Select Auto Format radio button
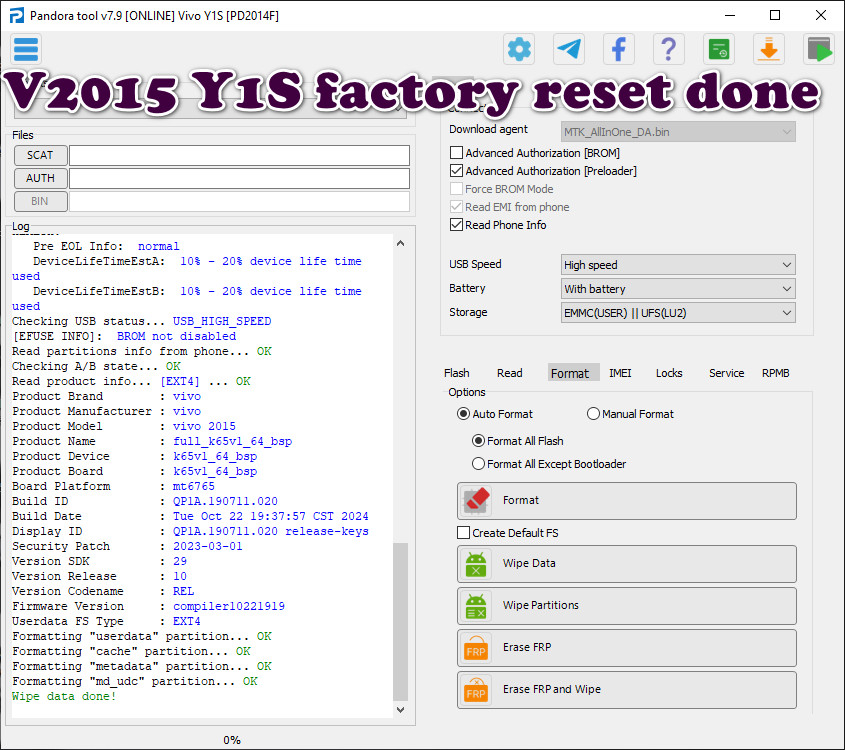This screenshot has height=750, width=845. click(x=463, y=414)
